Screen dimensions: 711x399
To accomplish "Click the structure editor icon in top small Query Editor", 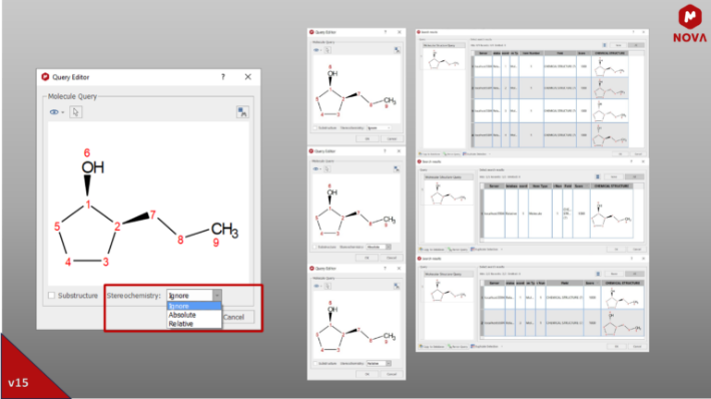I will coord(397,50).
